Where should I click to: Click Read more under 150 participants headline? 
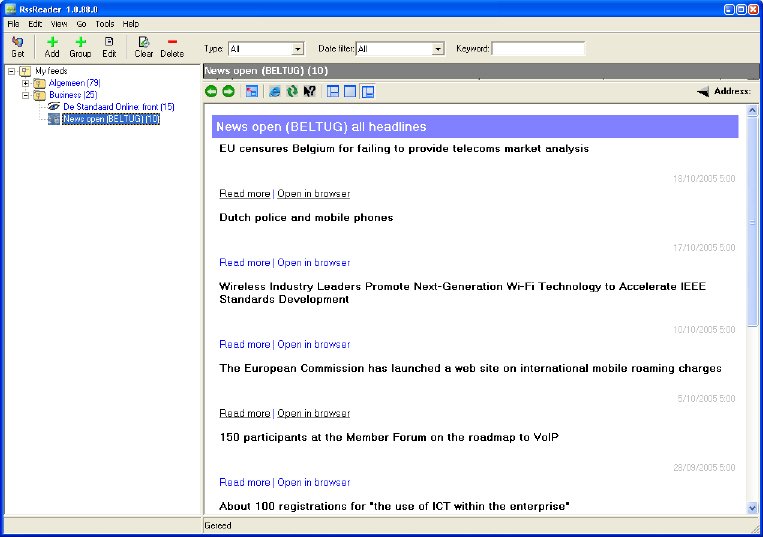pos(244,483)
